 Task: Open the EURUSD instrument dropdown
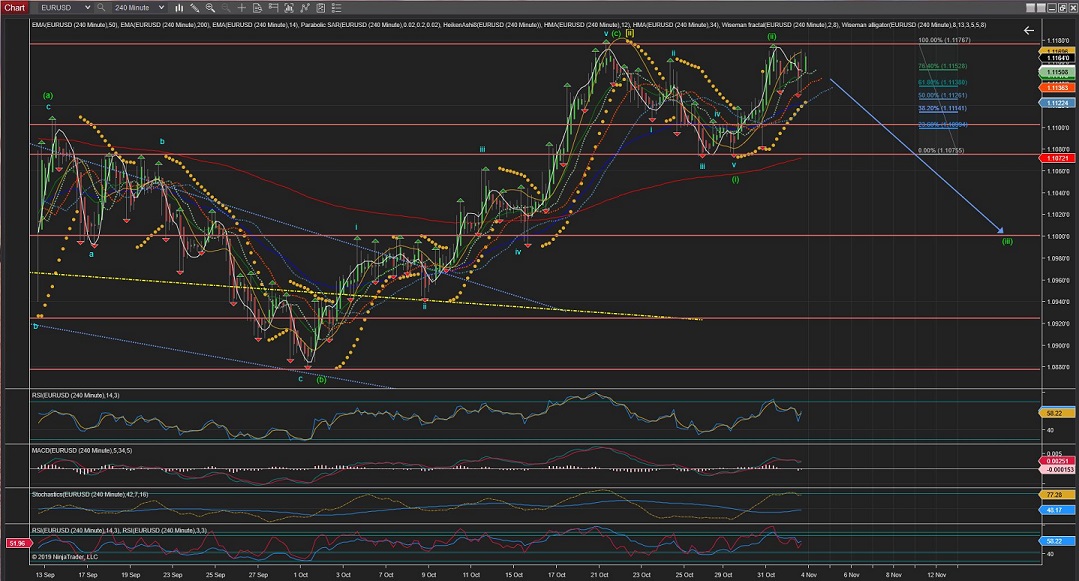(x=64, y=8)
